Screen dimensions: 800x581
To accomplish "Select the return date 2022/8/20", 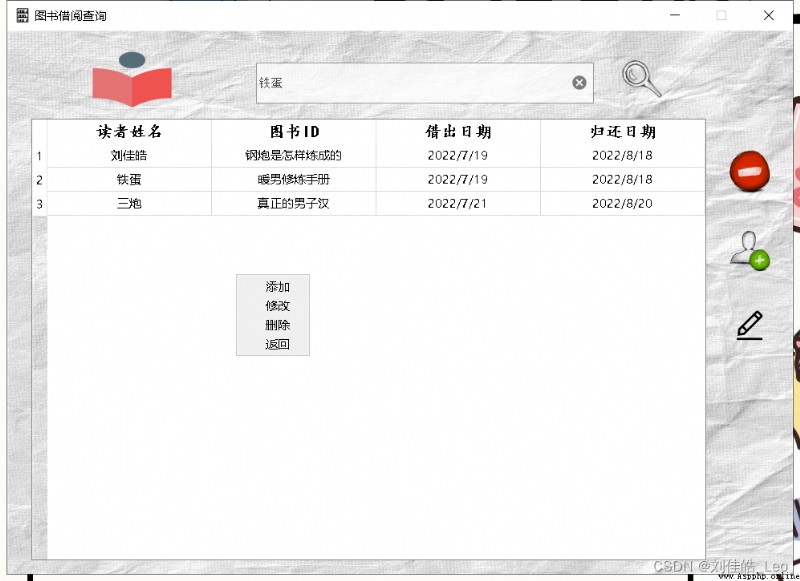I will click(x=622, y=204).
